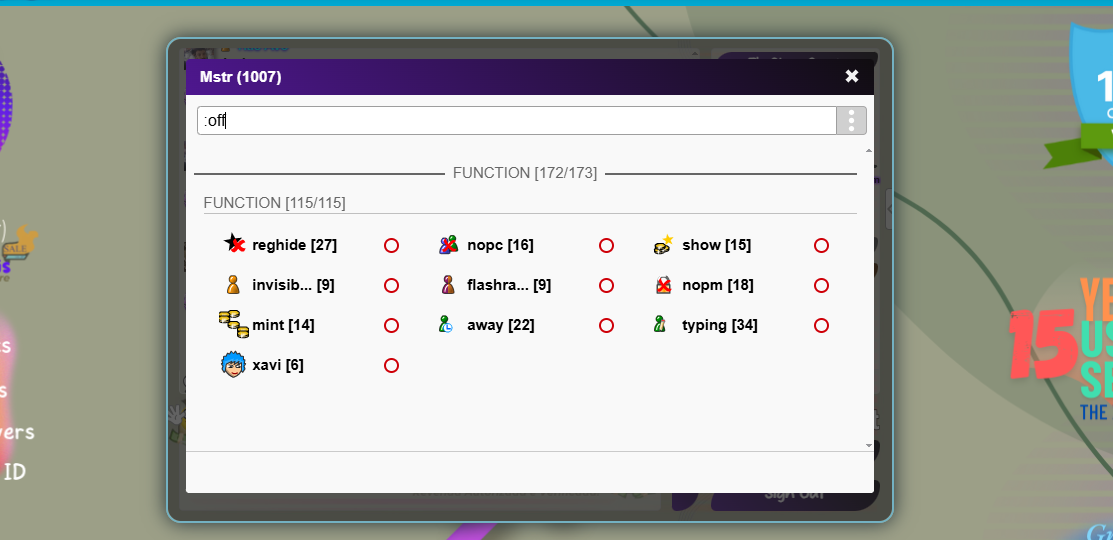This screenshot has width=1113, height=540.
Task: Select the 'nopc [16]' label
Action: (500, 246)
